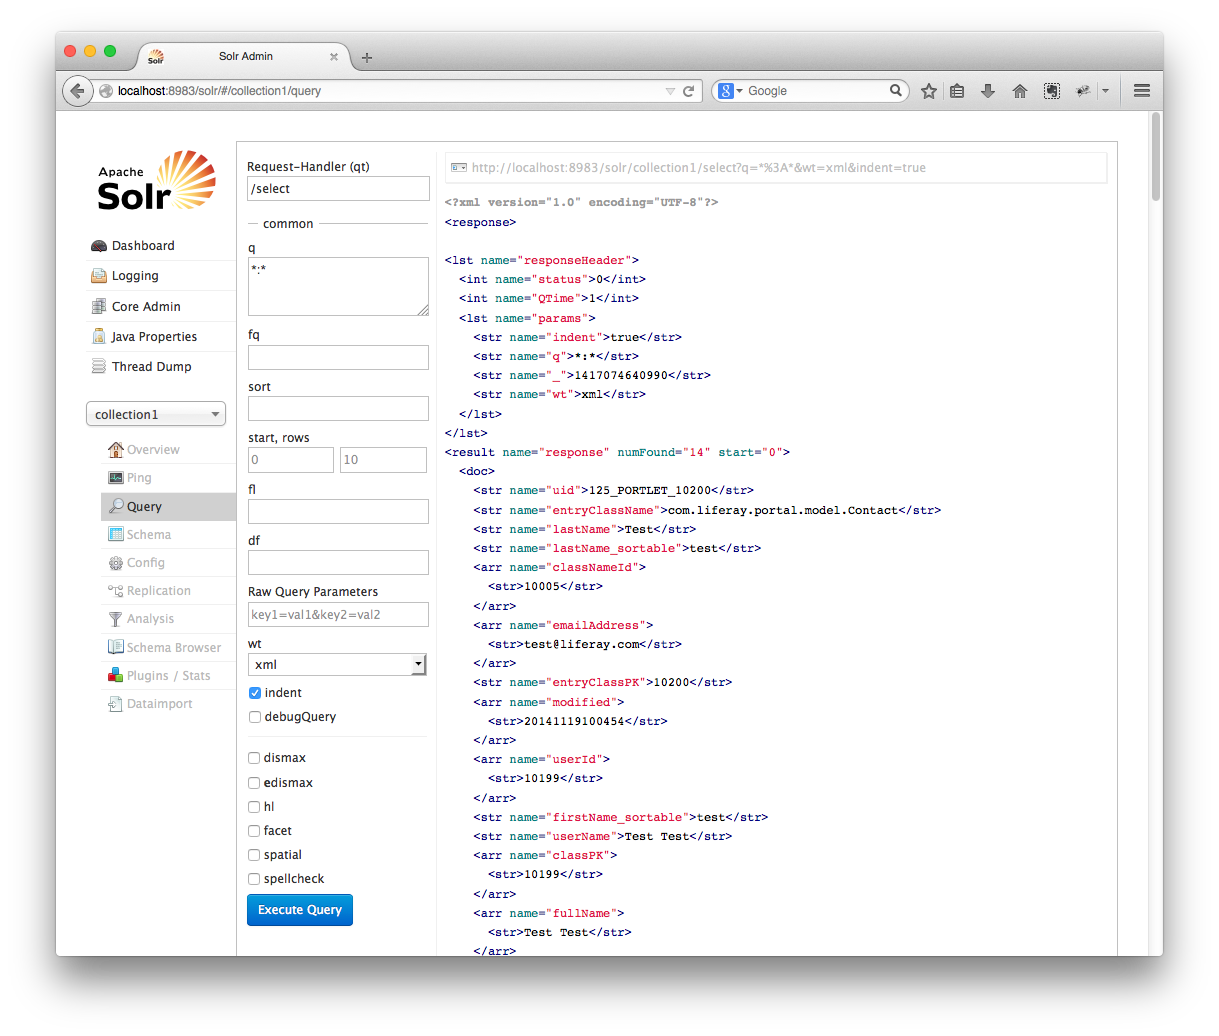Open the Core Admin icon
The image size is (1219, 1036).
(99, 307)
